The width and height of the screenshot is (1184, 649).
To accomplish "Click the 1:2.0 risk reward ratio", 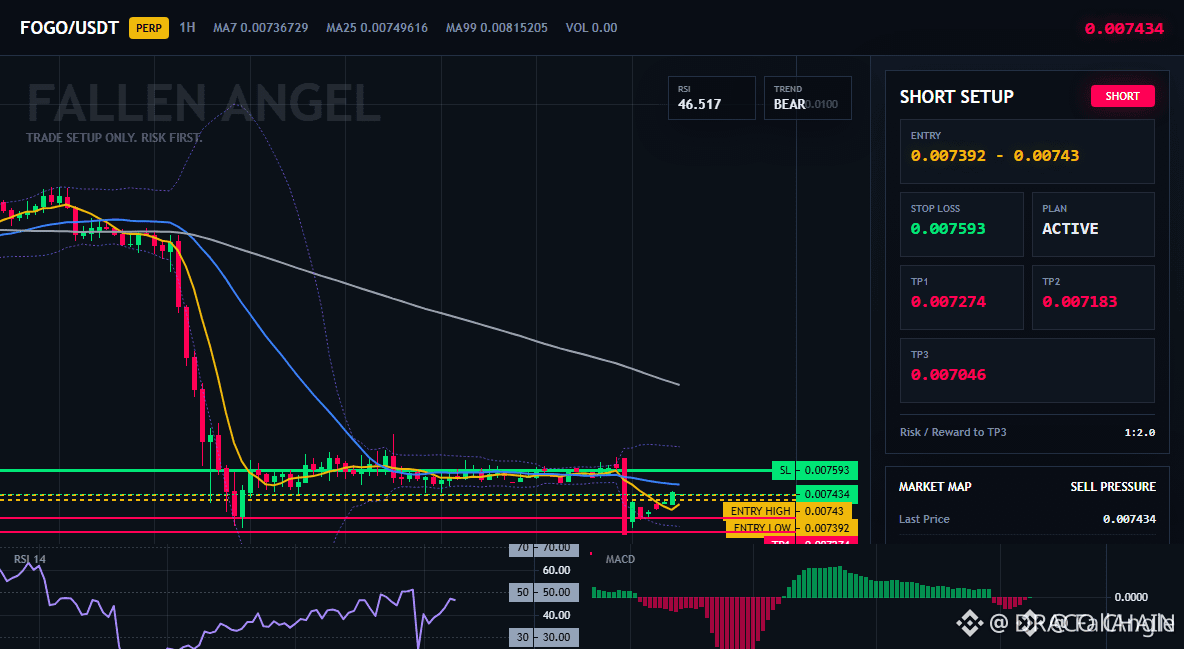I will [1139, 433].
